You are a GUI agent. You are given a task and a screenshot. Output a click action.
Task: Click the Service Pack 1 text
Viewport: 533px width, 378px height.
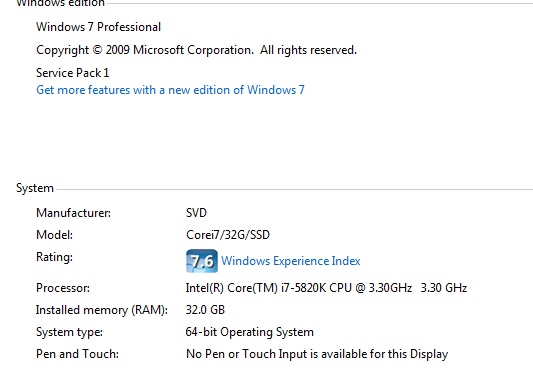point(73,73)
